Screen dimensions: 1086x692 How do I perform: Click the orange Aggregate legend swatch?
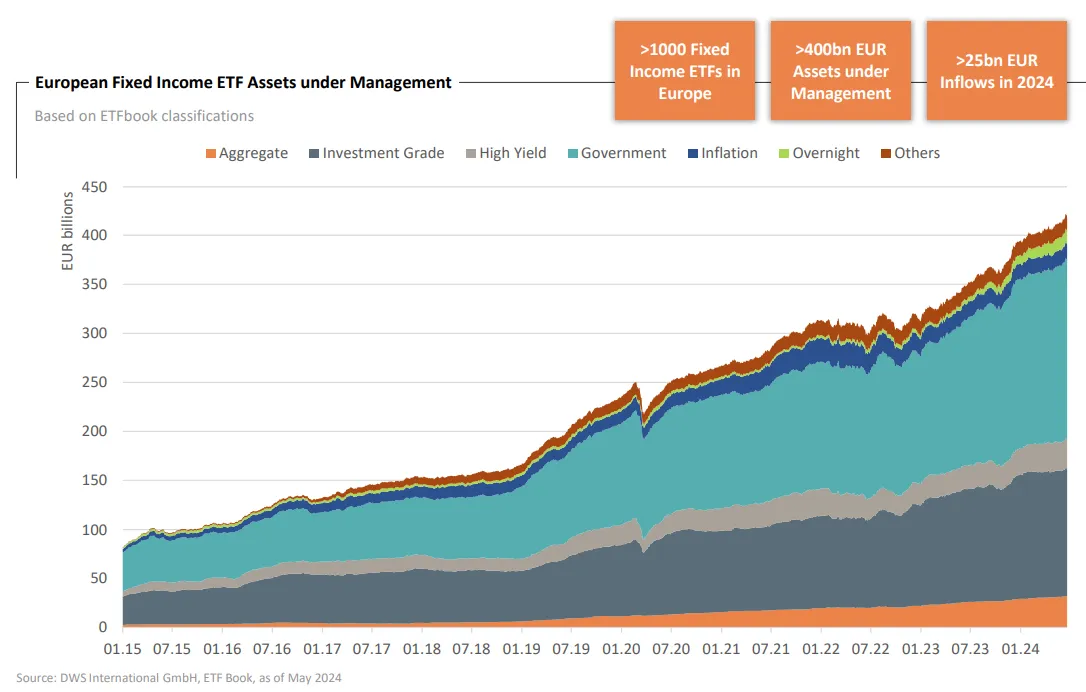(211, 154)
